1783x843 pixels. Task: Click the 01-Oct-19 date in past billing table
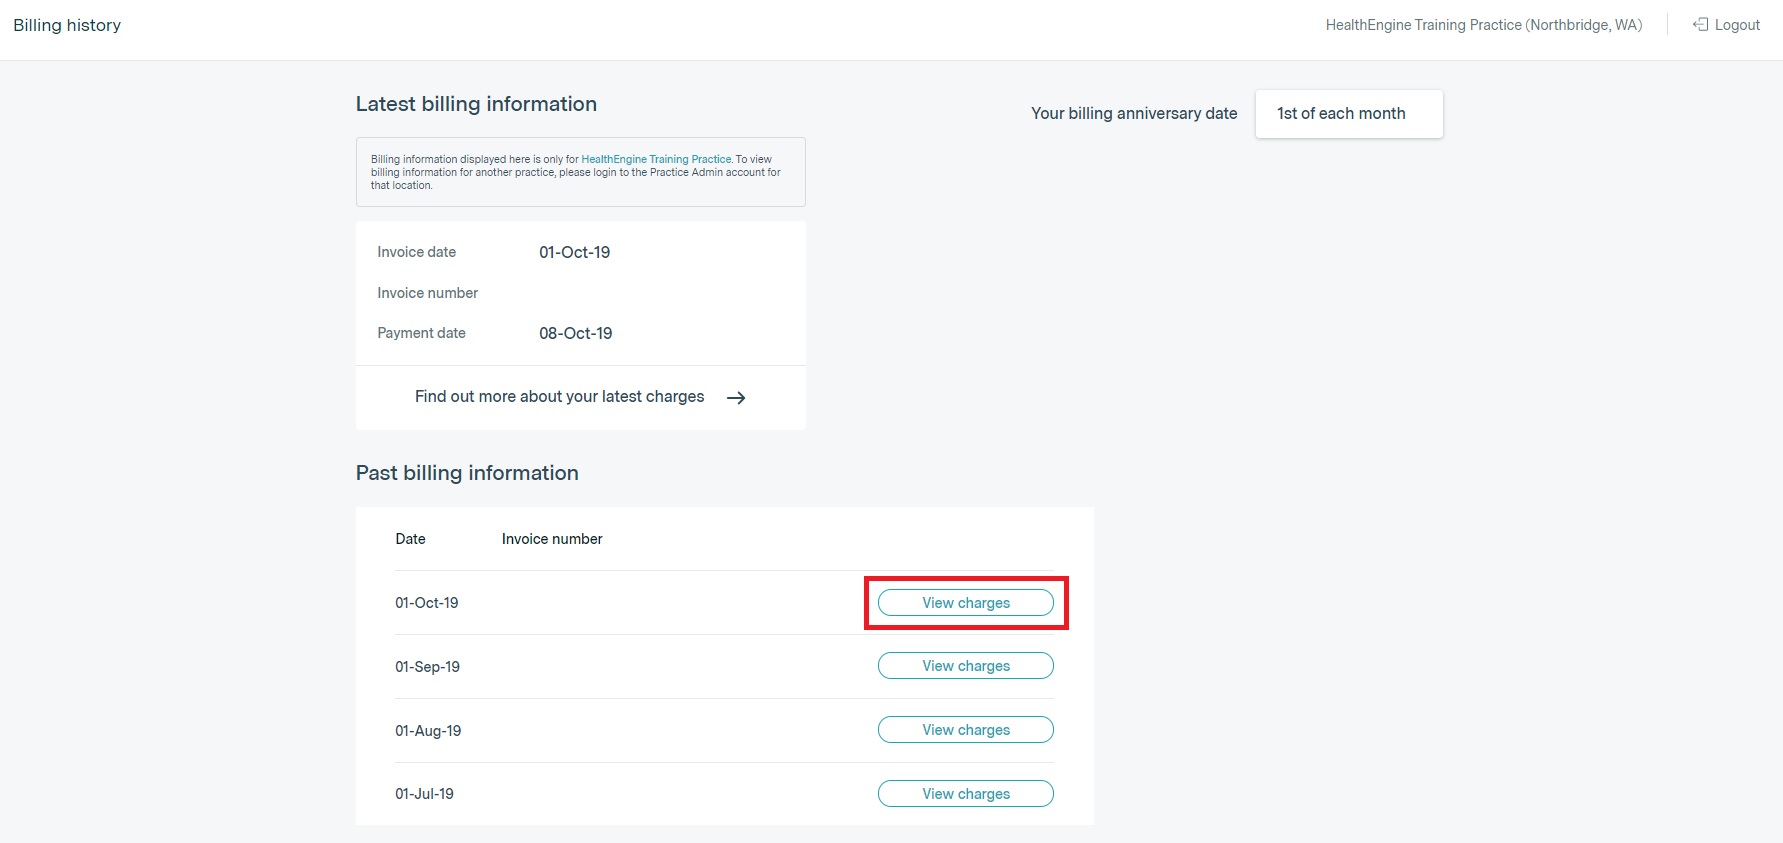pyautogui.click(x=427, y=603)
